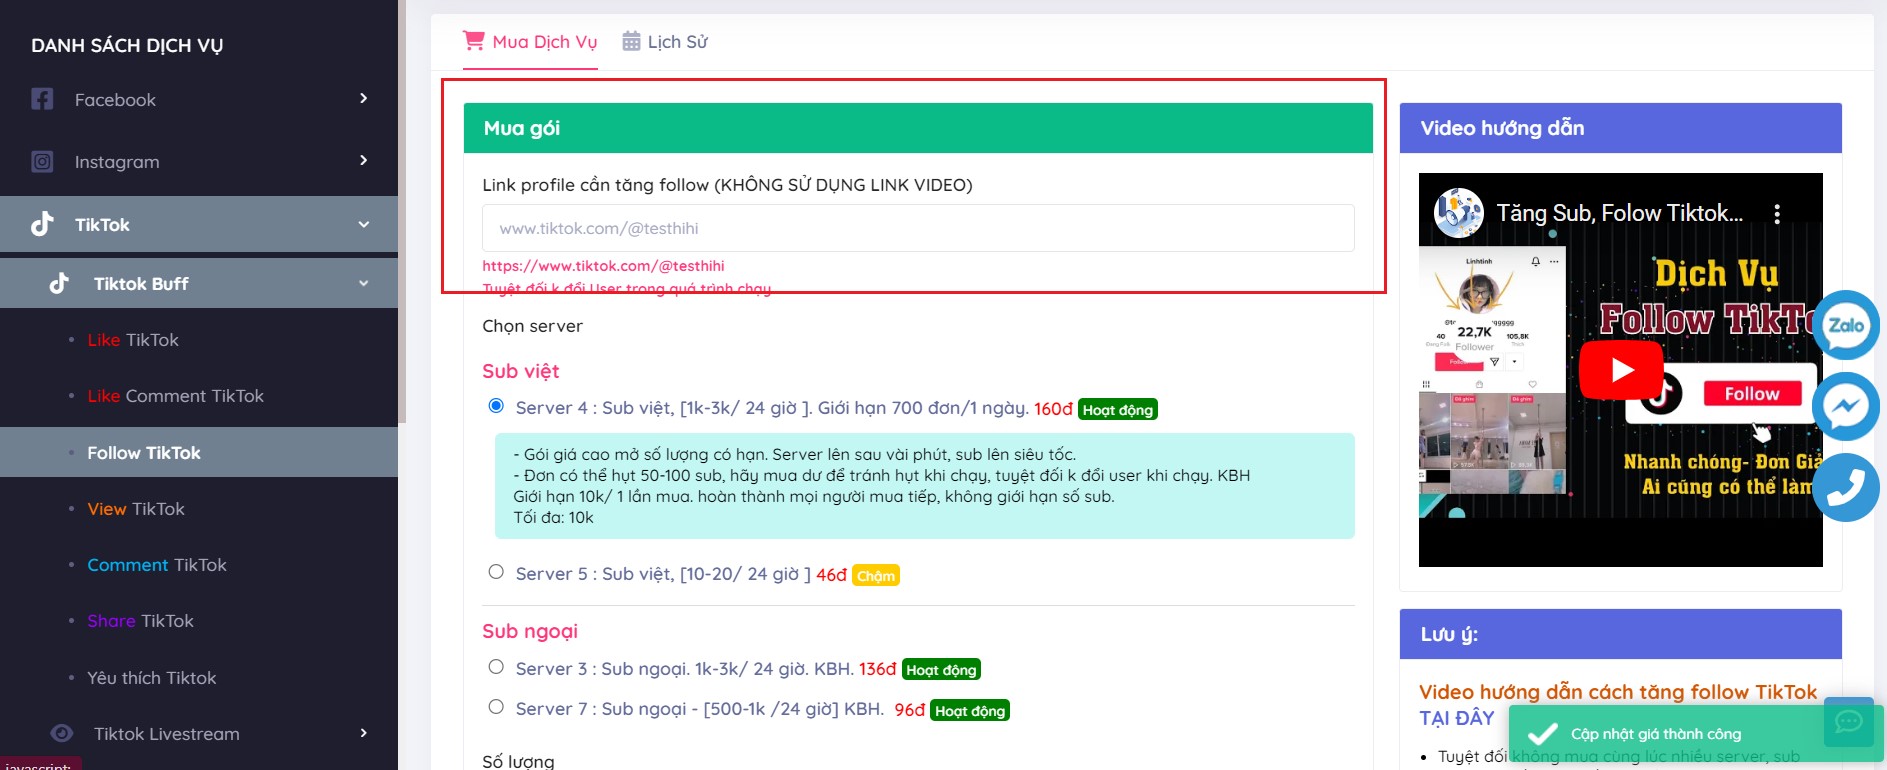Screen dimensions: 1887x770
Task: Select Server 4 Sub việt radio
Action: coord(496,405)
